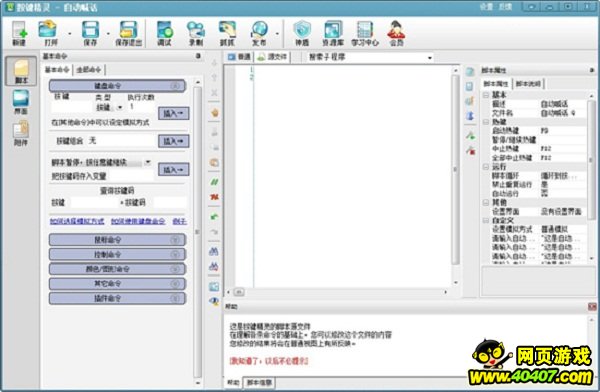Open the 如何选择模拟方式 help link
The height and width of the screenshot is (392, 600).
tap(77, 221)
